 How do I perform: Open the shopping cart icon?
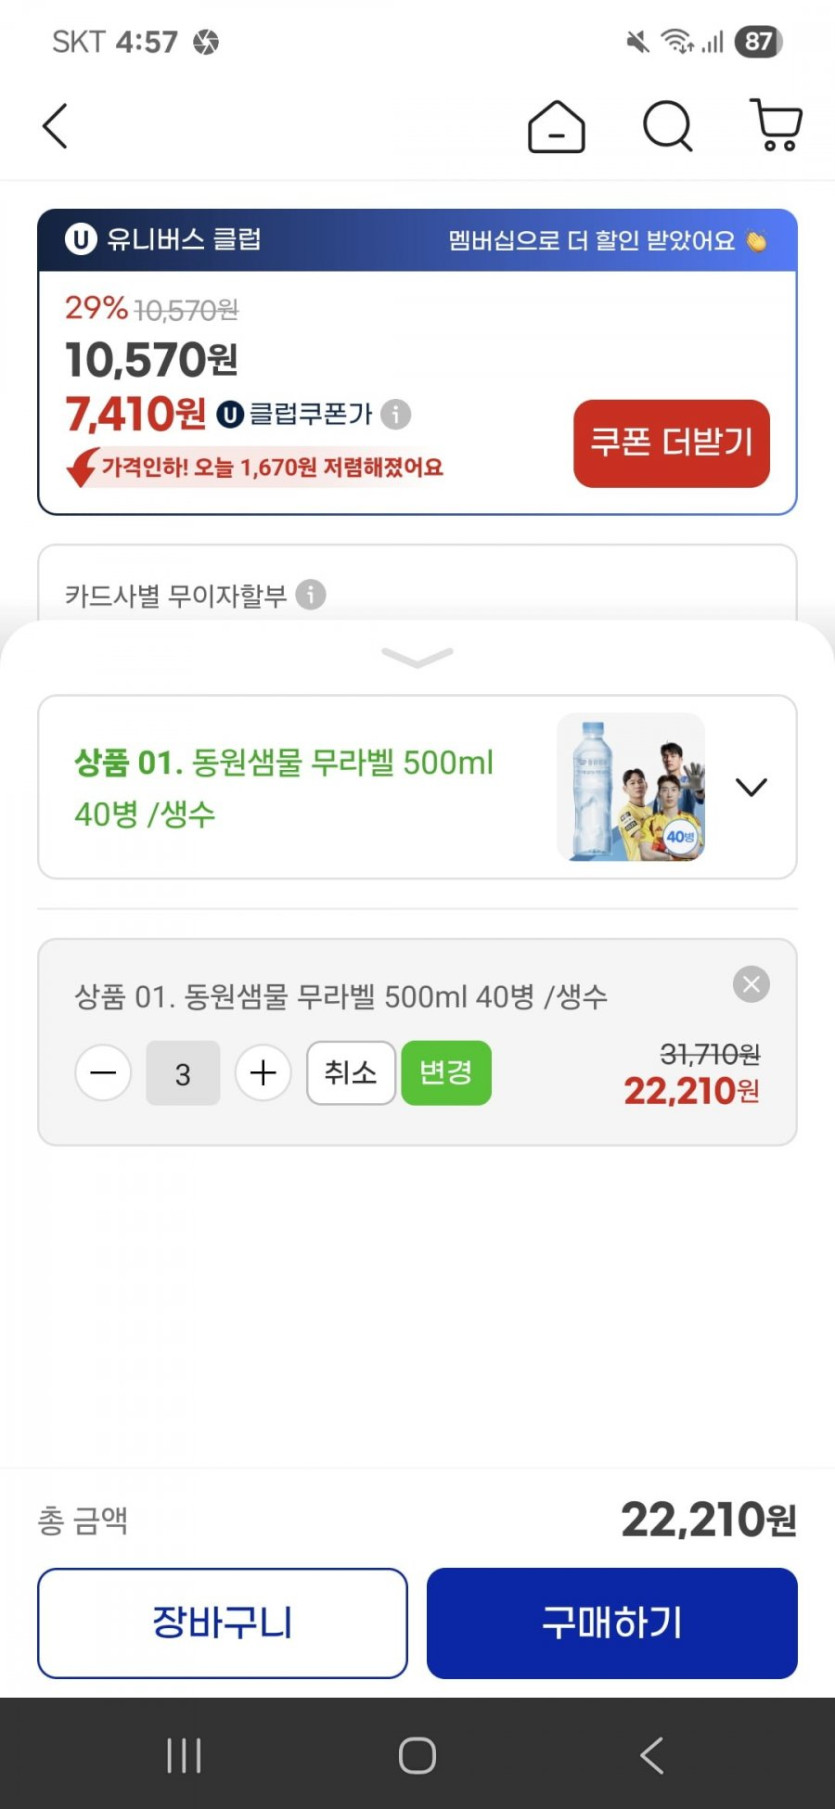776,126
